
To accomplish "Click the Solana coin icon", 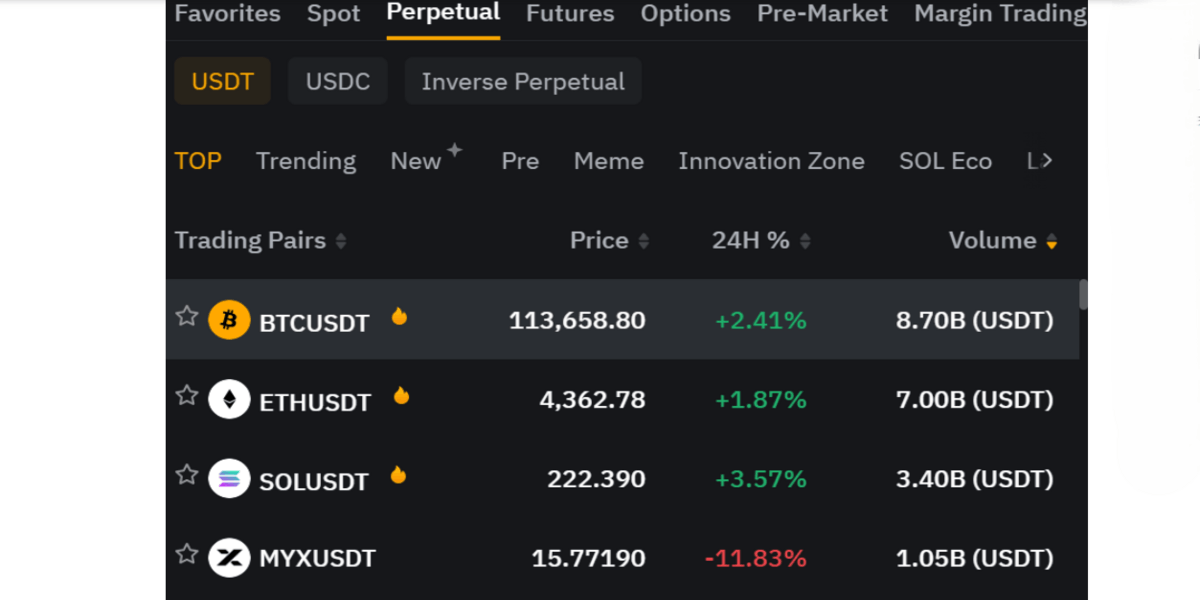I will (229, 479).
